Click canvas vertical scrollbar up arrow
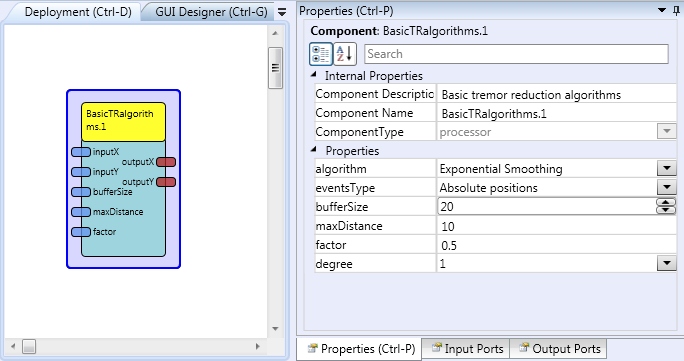684x361 pixels. [275, 33]
